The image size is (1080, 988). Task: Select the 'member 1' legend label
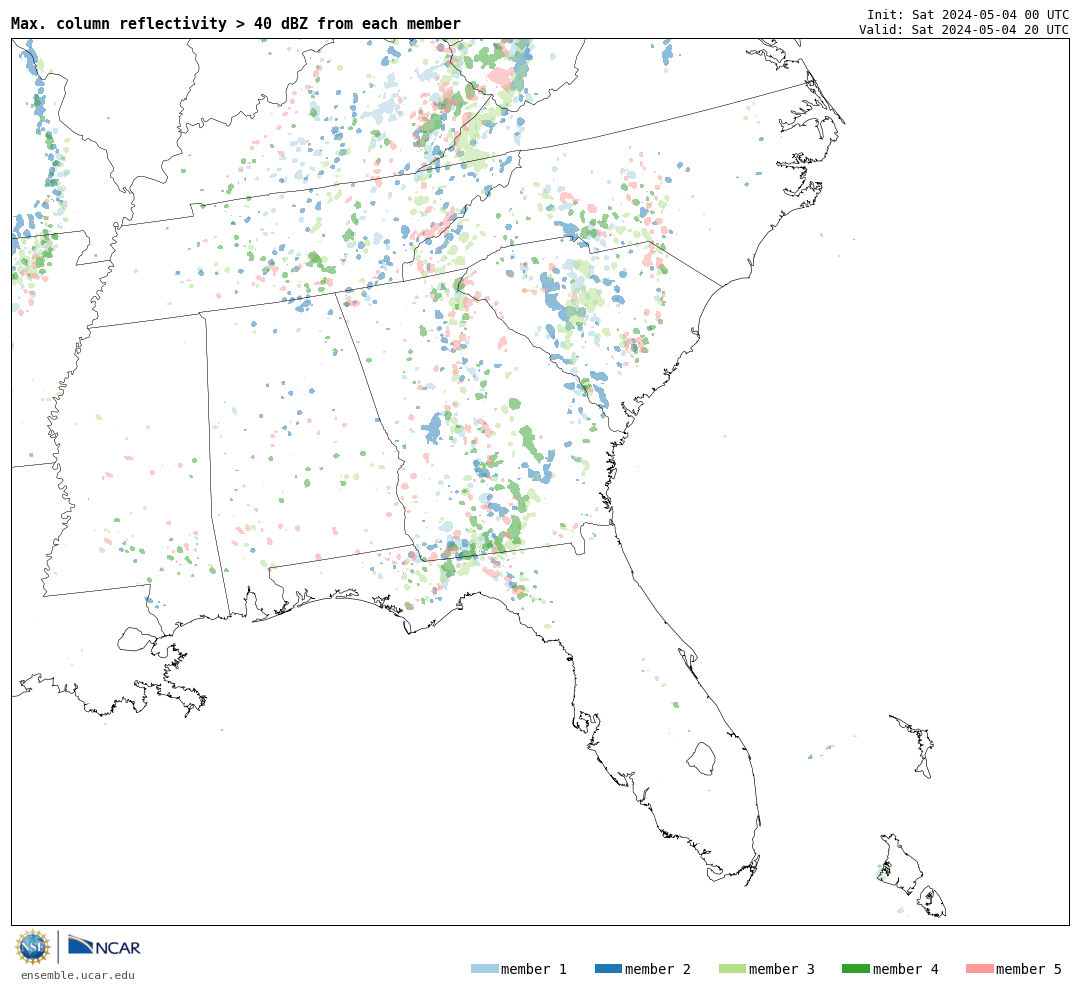(x=534, y=969)
